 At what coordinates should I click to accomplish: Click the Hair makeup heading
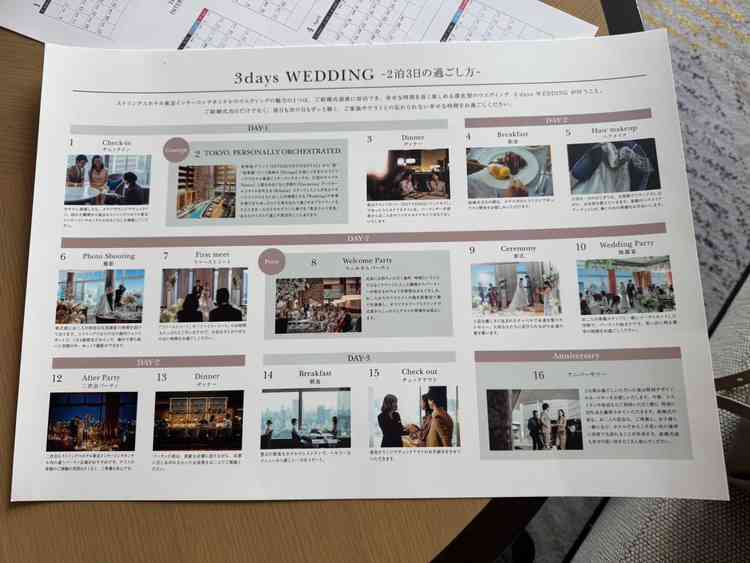coord(615,130)
